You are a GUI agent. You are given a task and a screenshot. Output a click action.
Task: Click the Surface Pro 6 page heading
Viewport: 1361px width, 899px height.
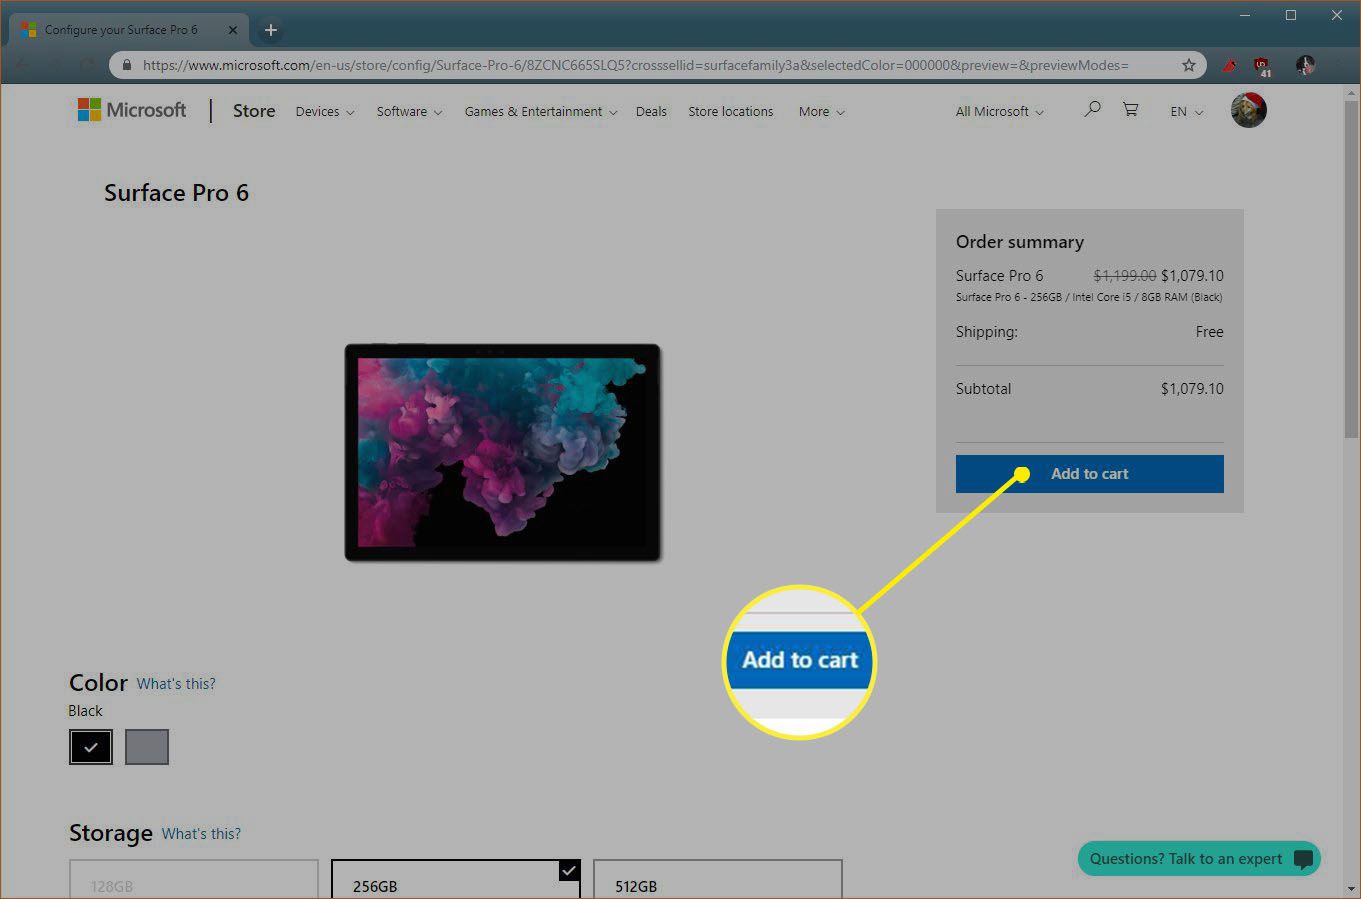coord(176,193)
